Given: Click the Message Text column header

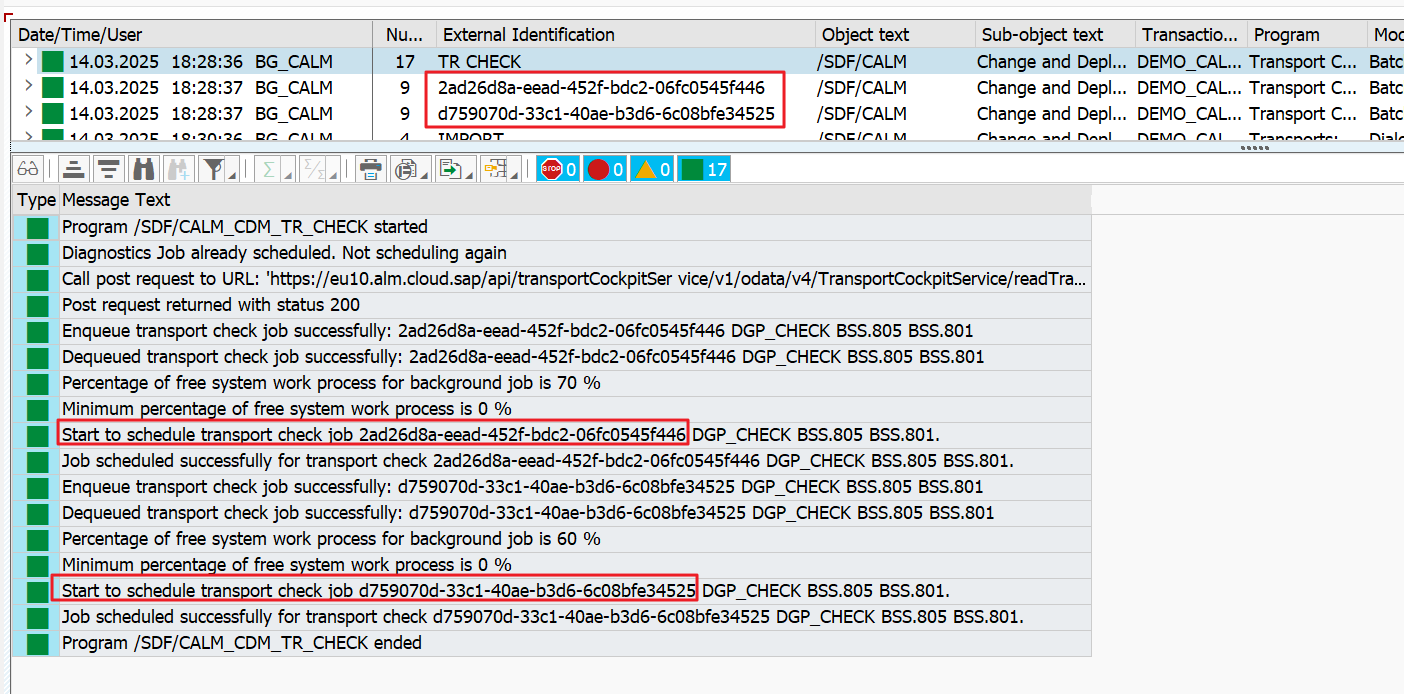Looking at the screenshot, I should click(116, 200).
